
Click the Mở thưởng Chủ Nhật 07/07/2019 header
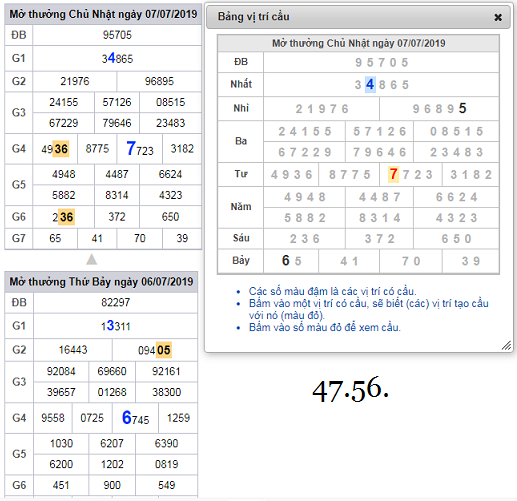point(103,14)
